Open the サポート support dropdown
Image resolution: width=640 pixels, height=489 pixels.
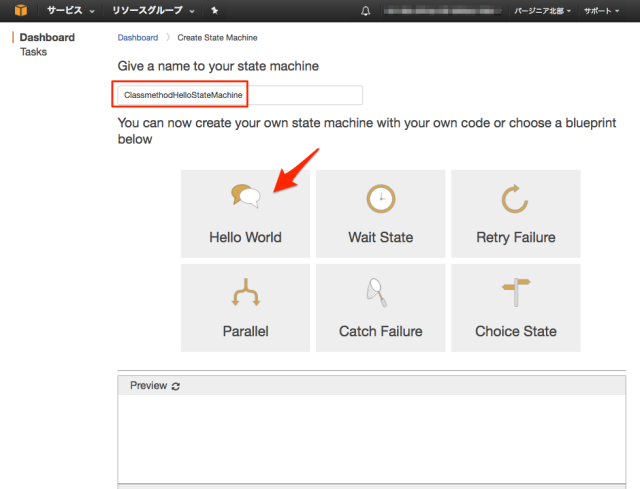(x=601, y=11)
